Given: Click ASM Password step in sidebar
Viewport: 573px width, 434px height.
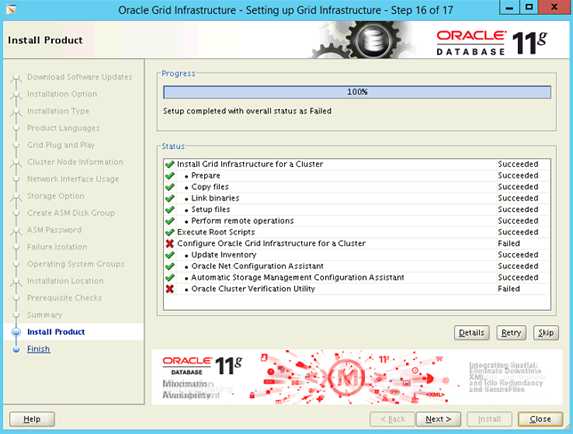Looking at the screenshot, I should coord(54,230).
